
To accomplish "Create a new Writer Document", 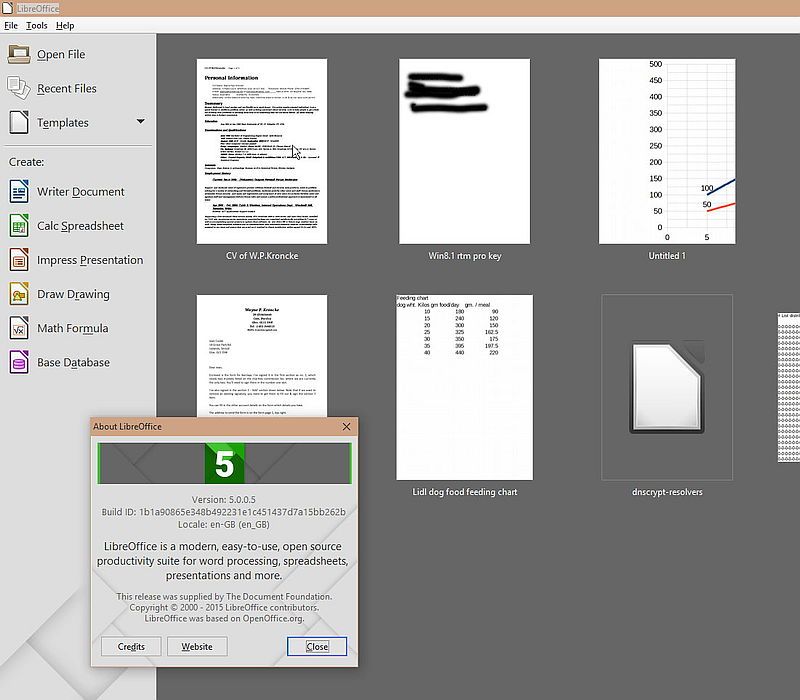I will (81, 192).
